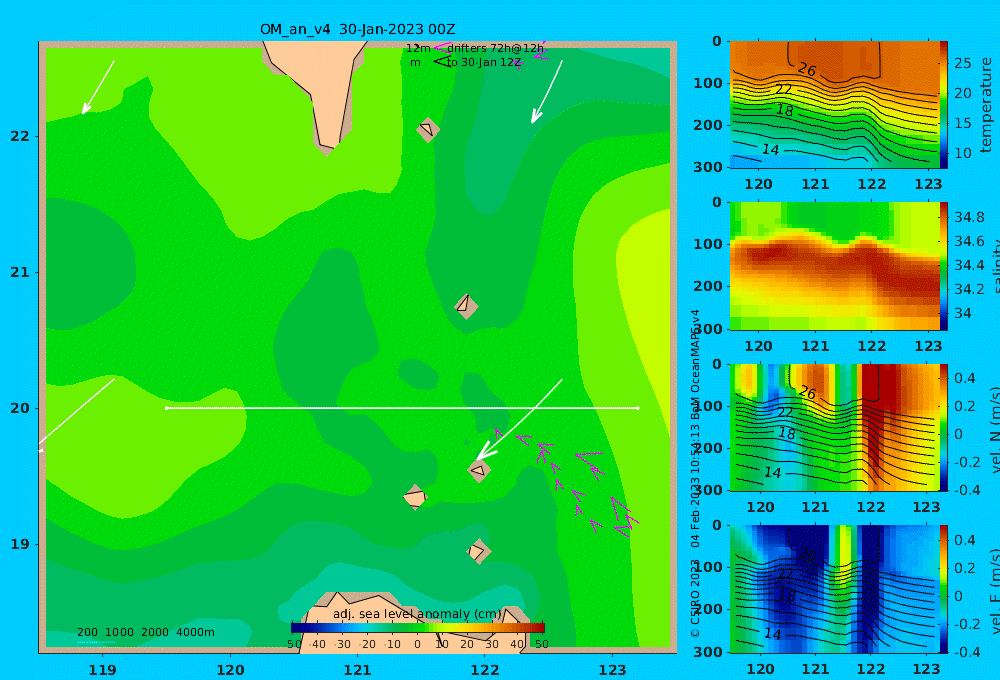
Task: Click the black arrow legend symbol beside 'to 30-Jan 12Z'
Action: click(441, 62)
